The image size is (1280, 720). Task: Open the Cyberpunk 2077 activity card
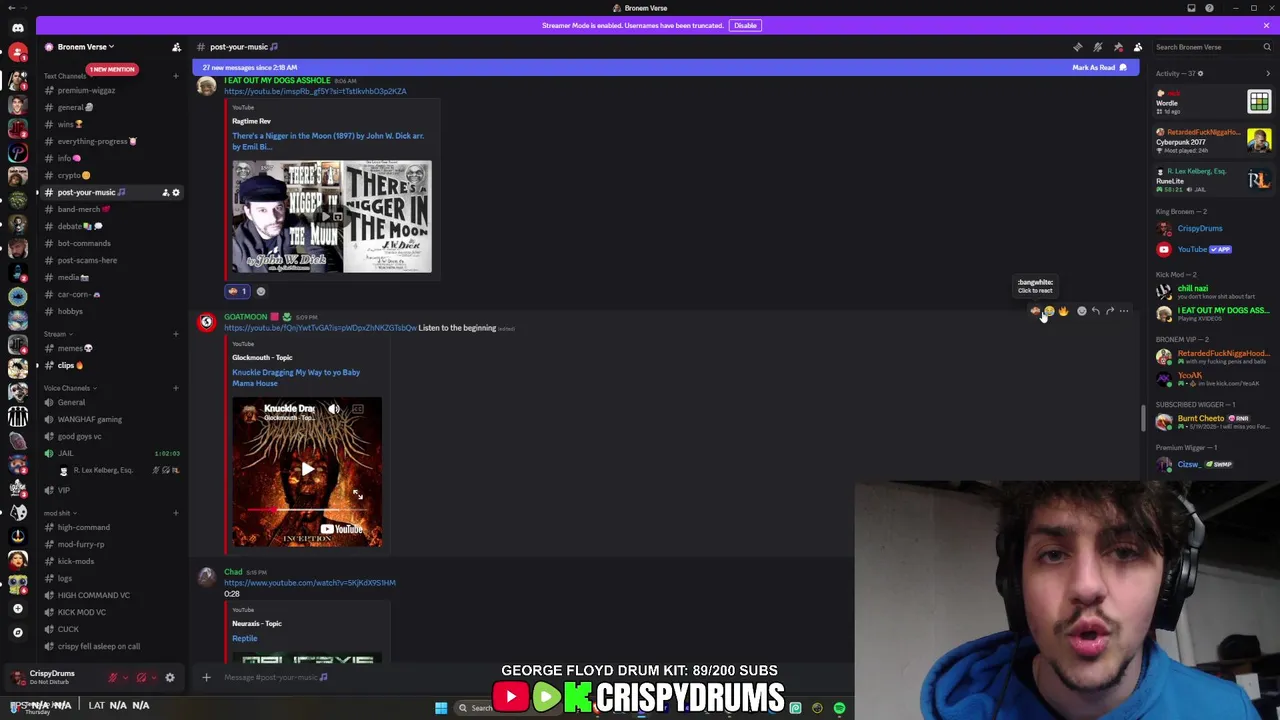click(1213, 141)
